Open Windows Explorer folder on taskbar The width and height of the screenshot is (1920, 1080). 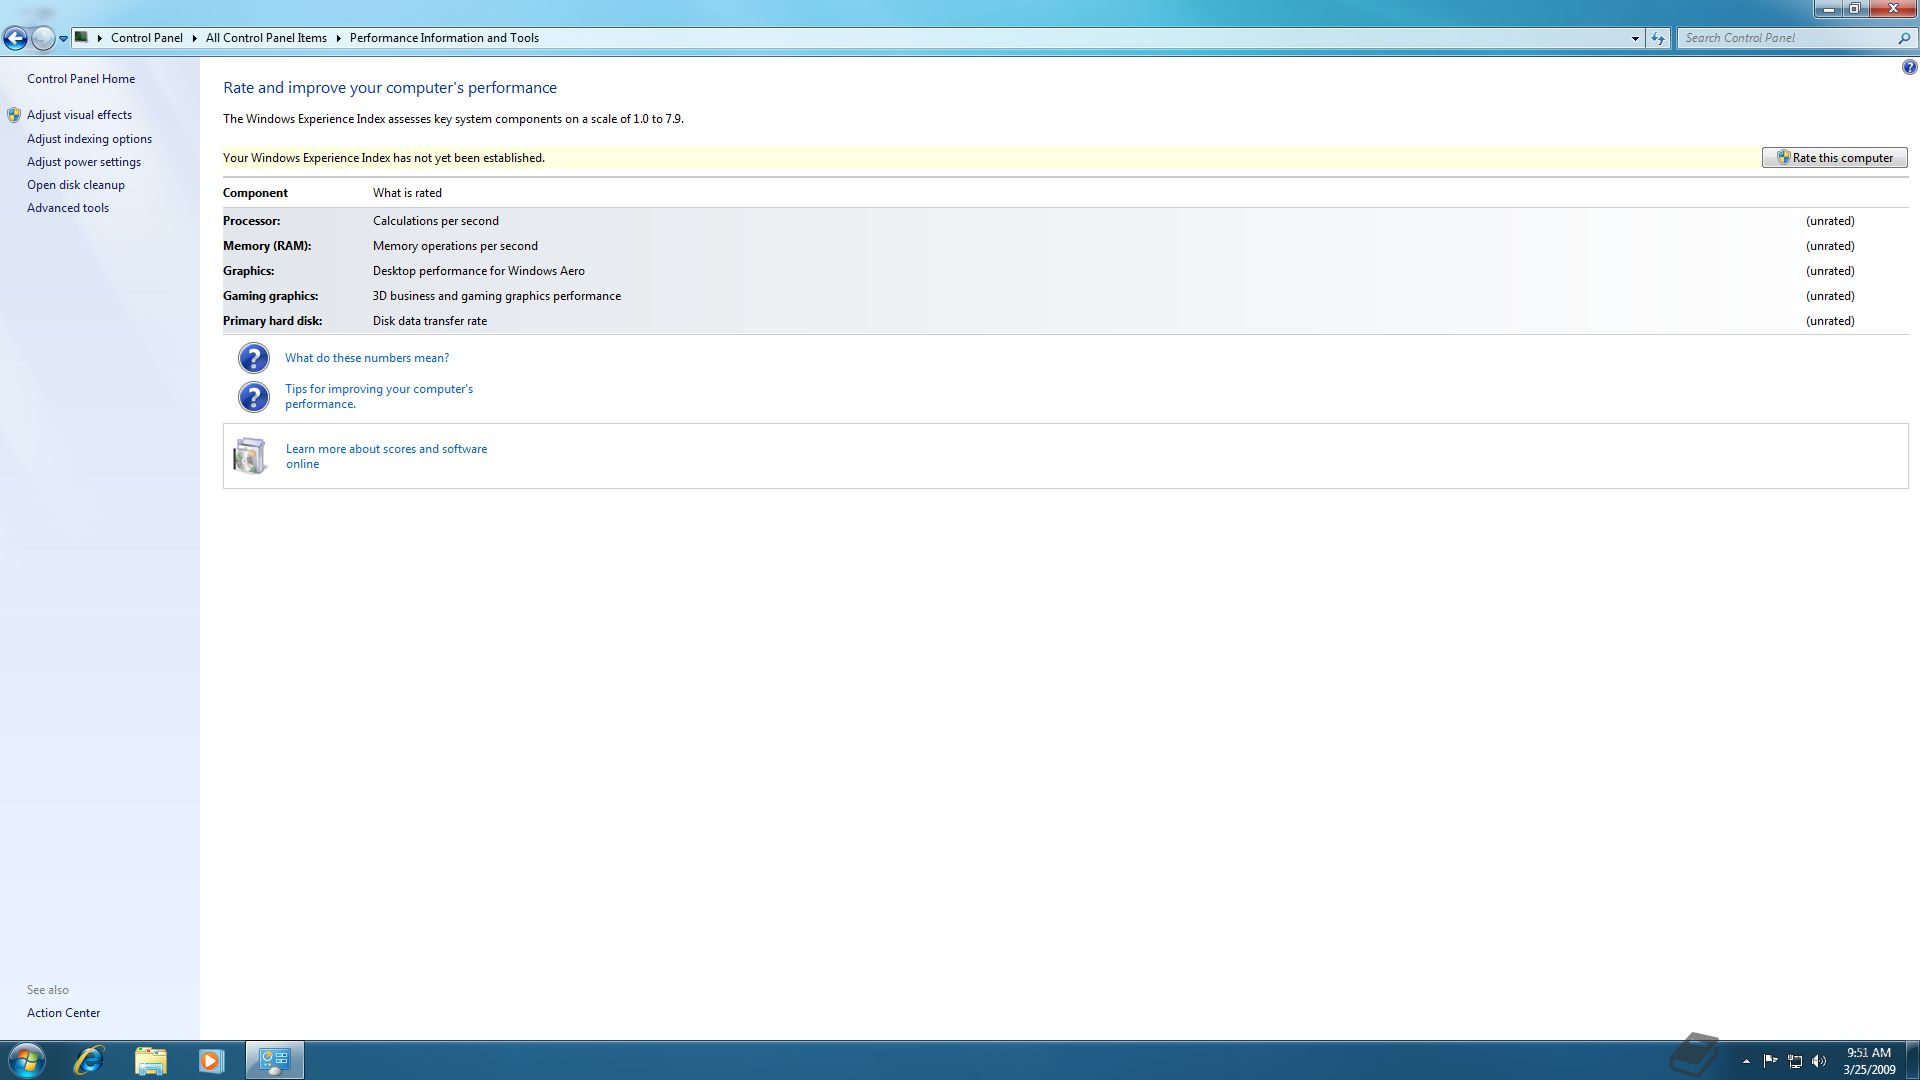150,1060
